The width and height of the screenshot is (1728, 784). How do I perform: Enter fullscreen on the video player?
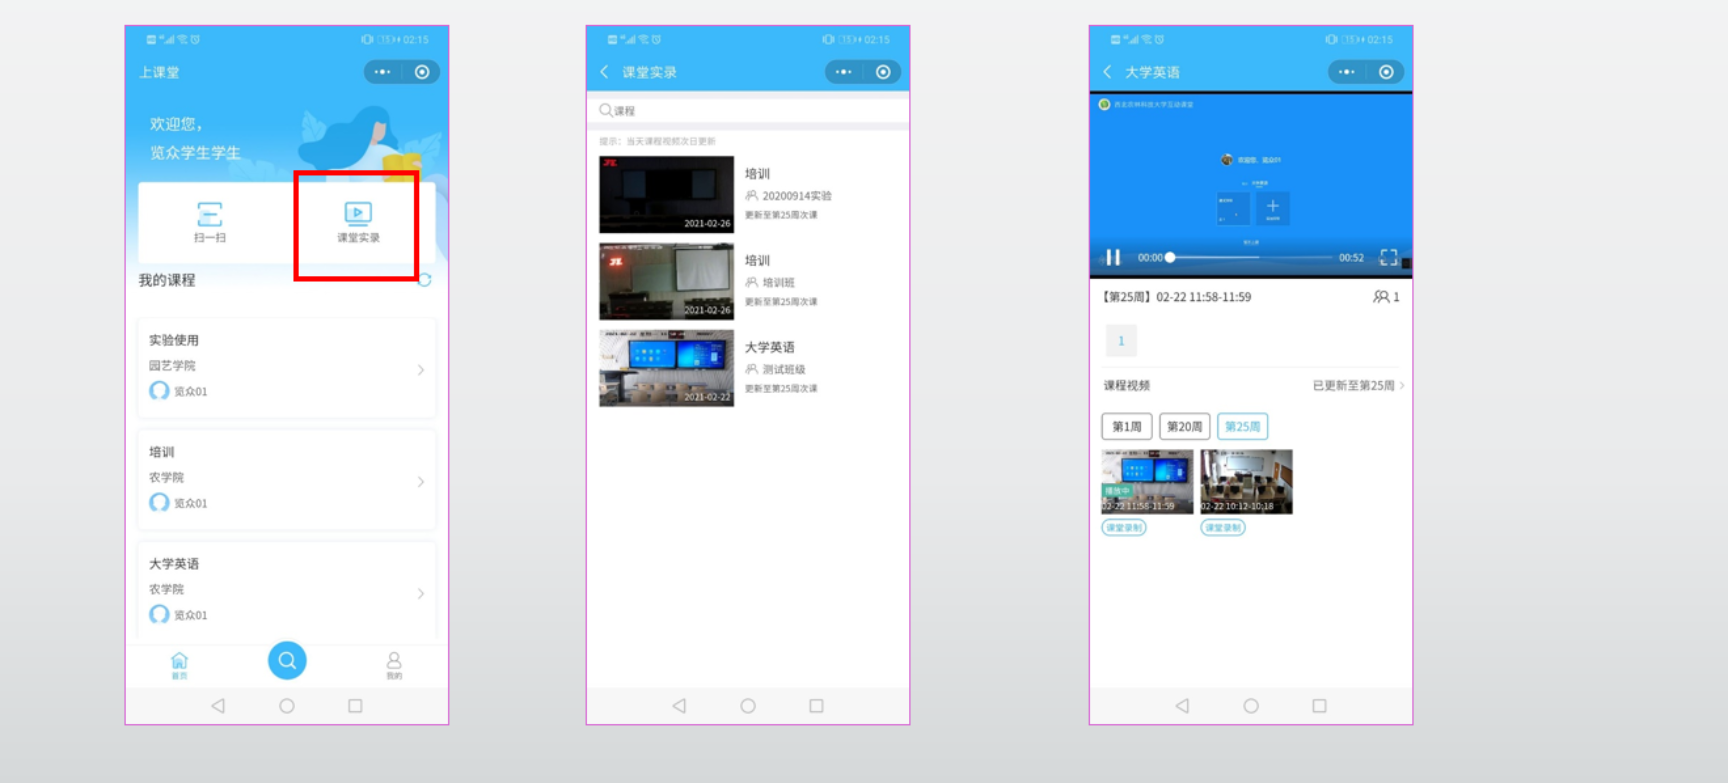1388,258
